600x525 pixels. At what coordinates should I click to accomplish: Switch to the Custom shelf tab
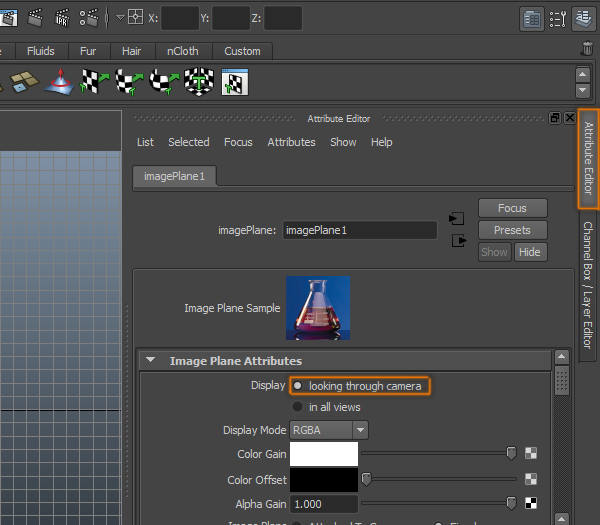click(x=242, y=51)
